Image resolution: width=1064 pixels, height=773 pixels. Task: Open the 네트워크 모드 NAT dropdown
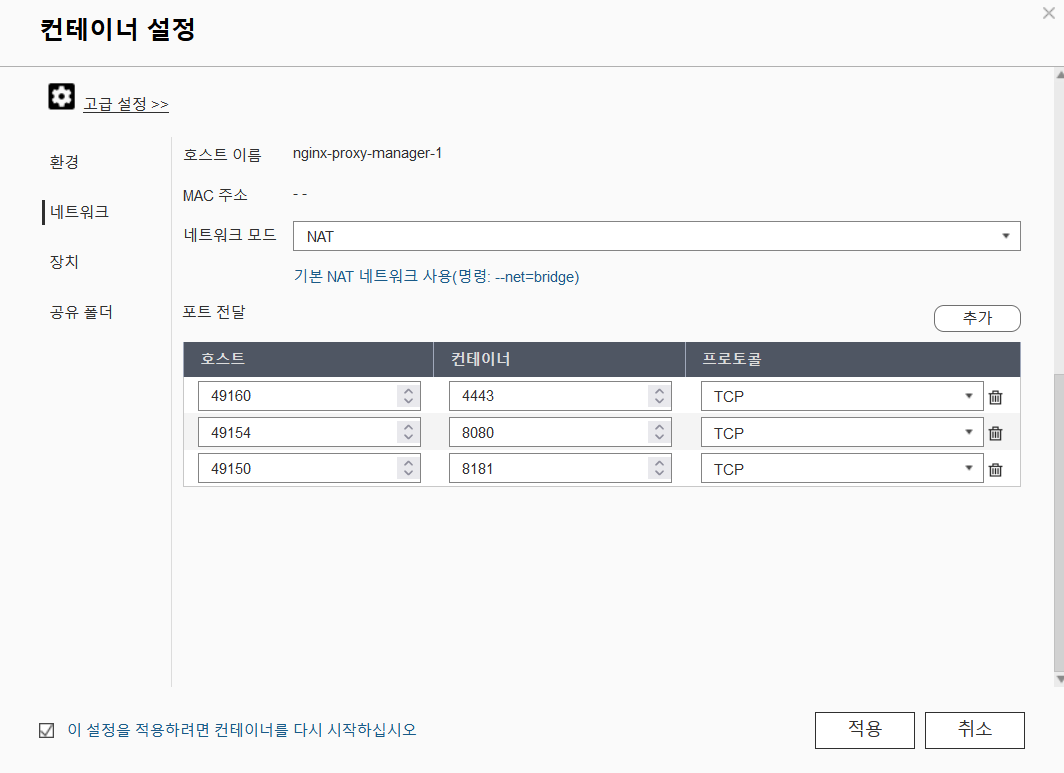pos(656,236)
